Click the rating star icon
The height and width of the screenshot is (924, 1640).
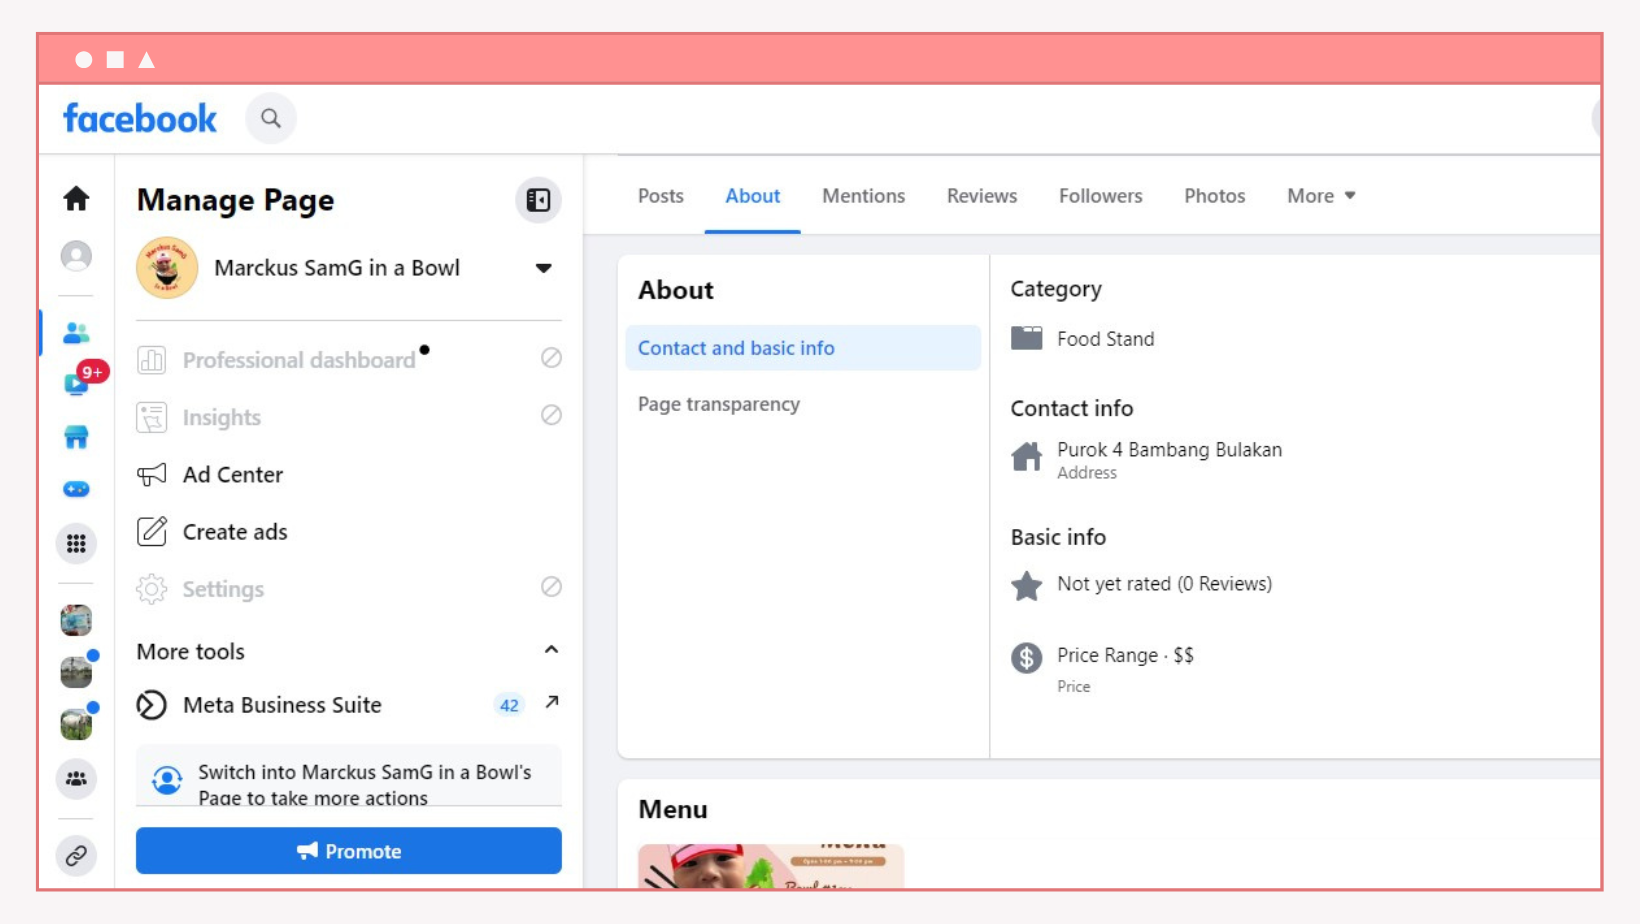pyautogui.click(x=1026, y=585)
